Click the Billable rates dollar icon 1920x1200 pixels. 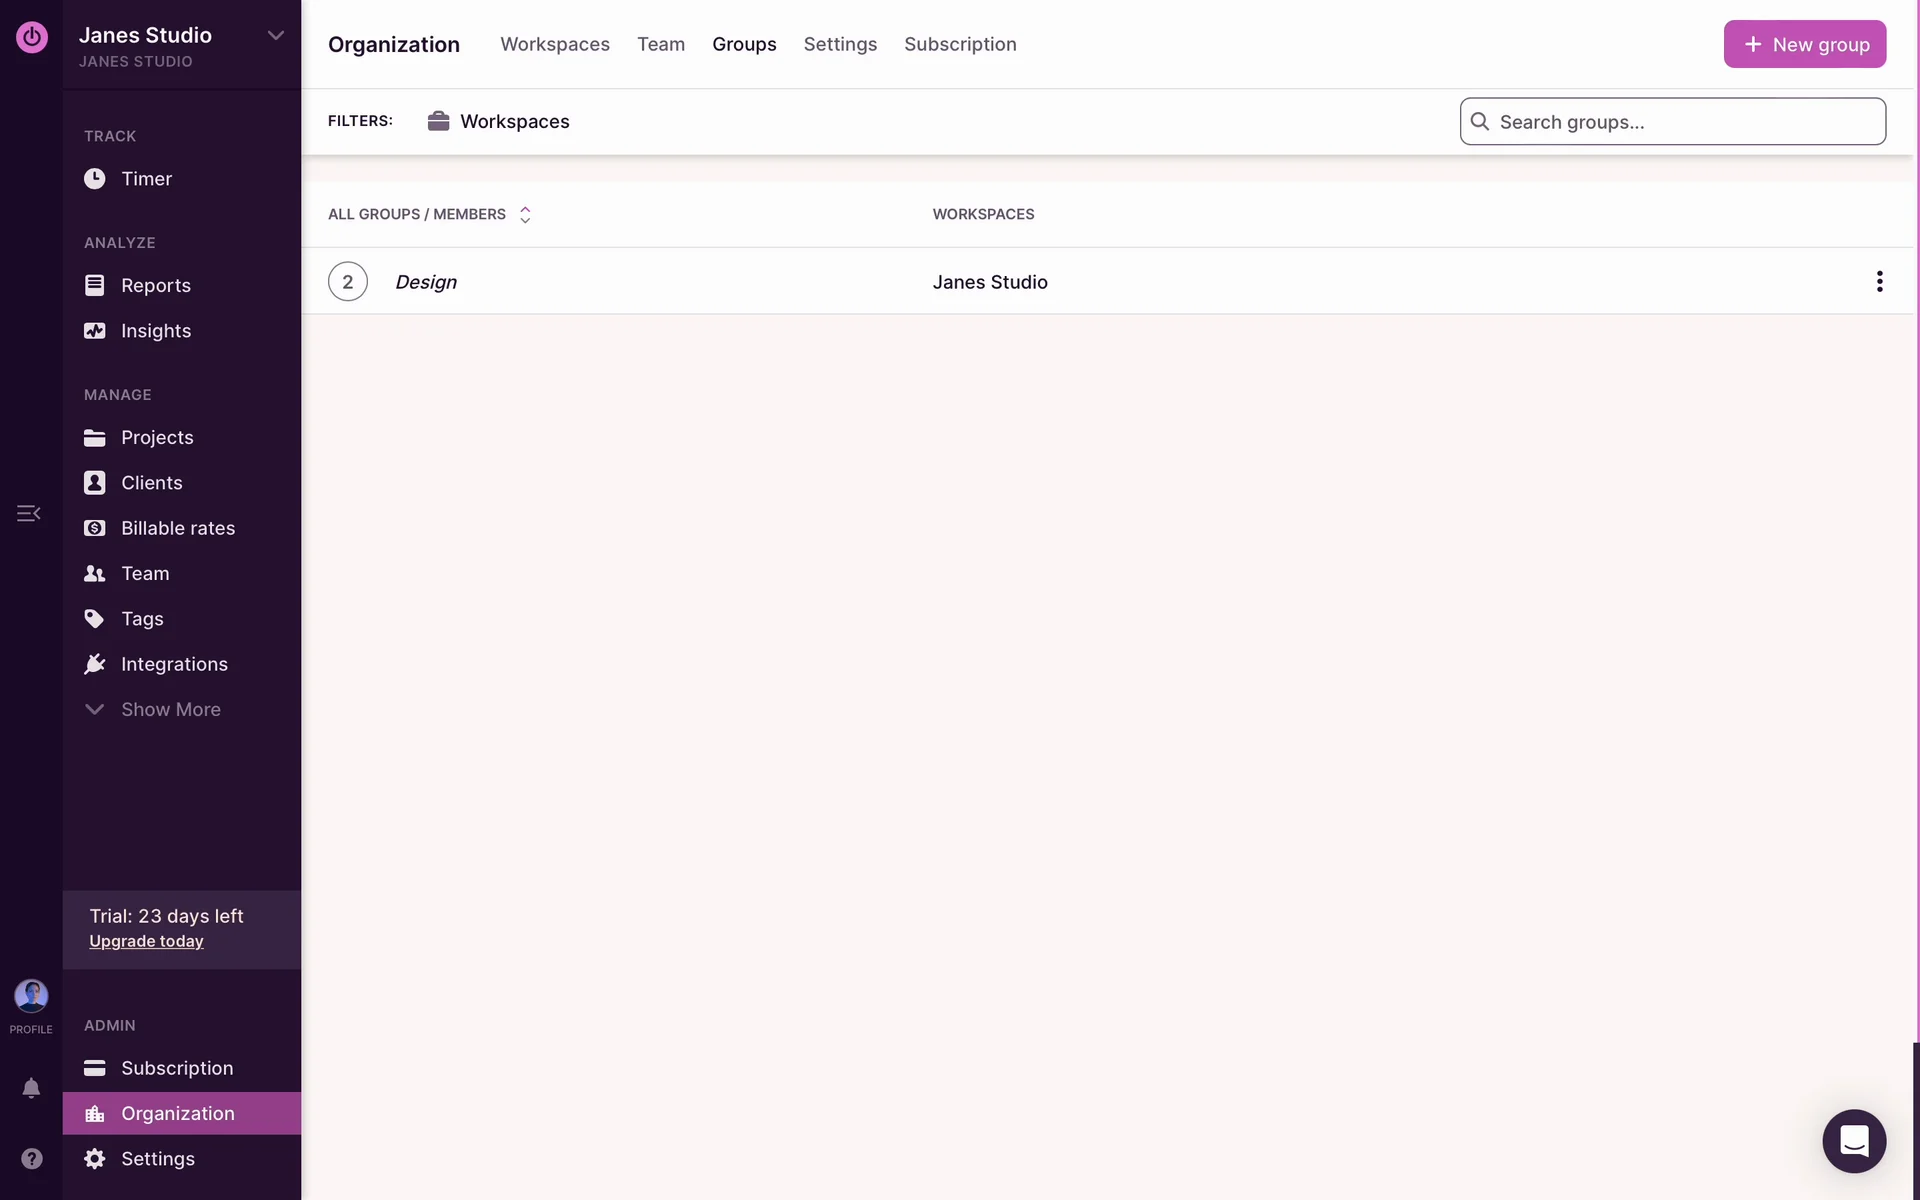pos(94,528)
